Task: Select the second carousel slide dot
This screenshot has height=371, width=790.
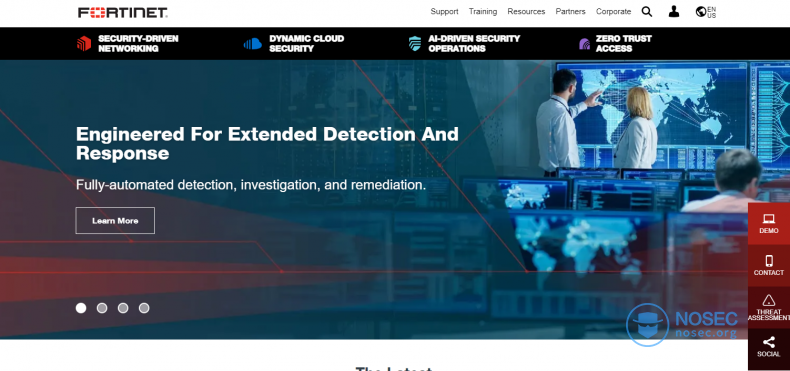Action: (x=102, y=308)
